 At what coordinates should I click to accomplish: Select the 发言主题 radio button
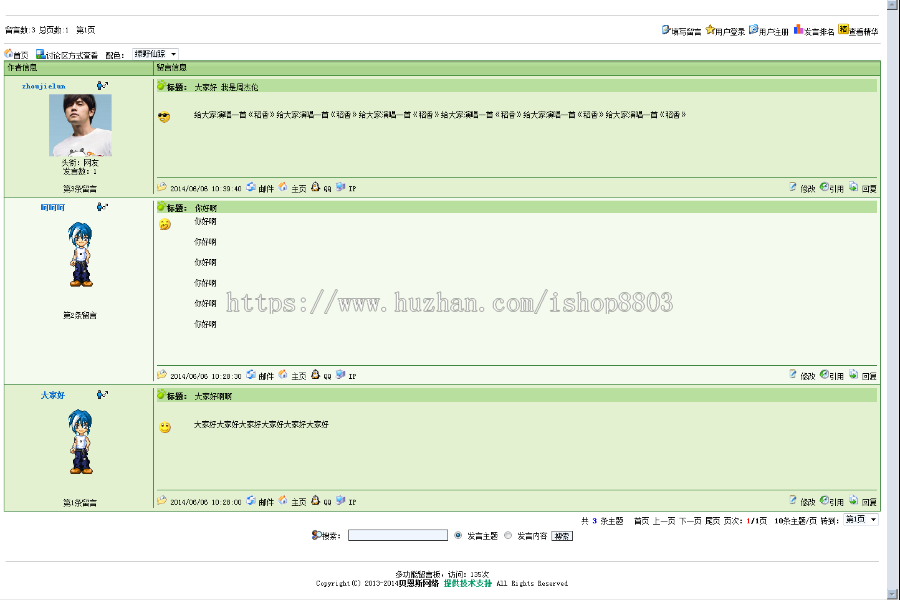point(457,535)
